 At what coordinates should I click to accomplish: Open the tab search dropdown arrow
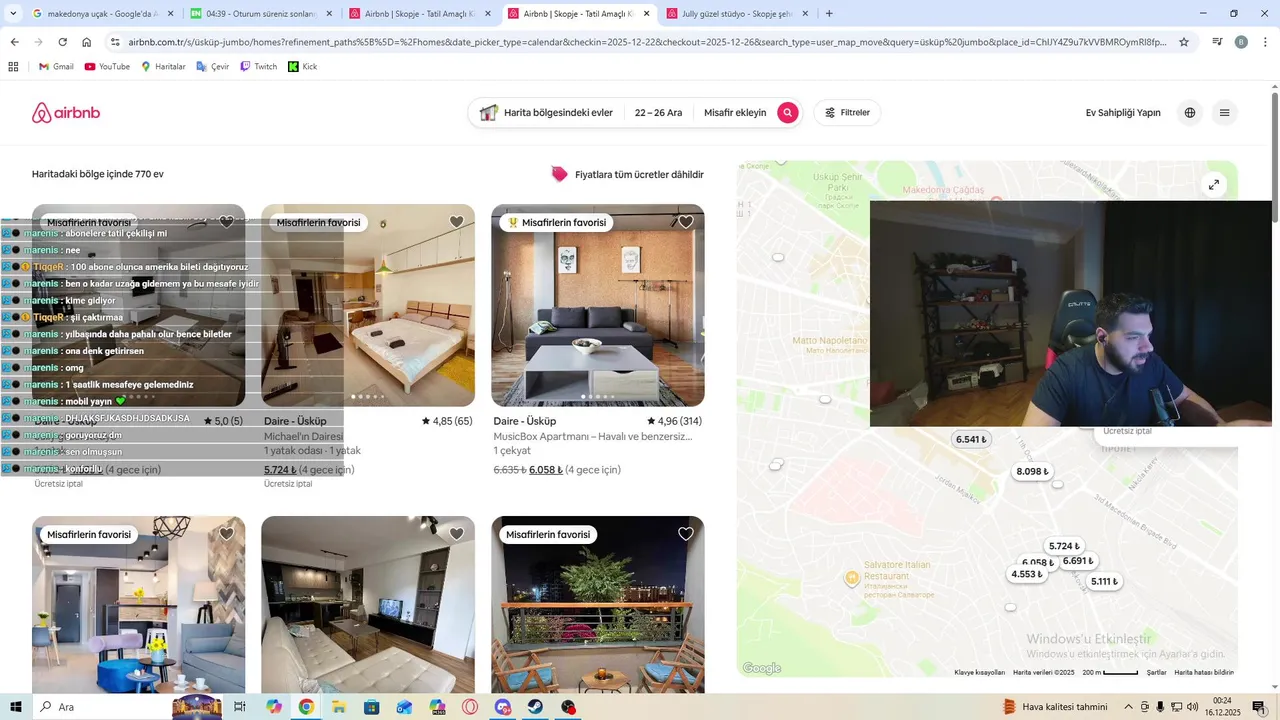tap(13, 14)
